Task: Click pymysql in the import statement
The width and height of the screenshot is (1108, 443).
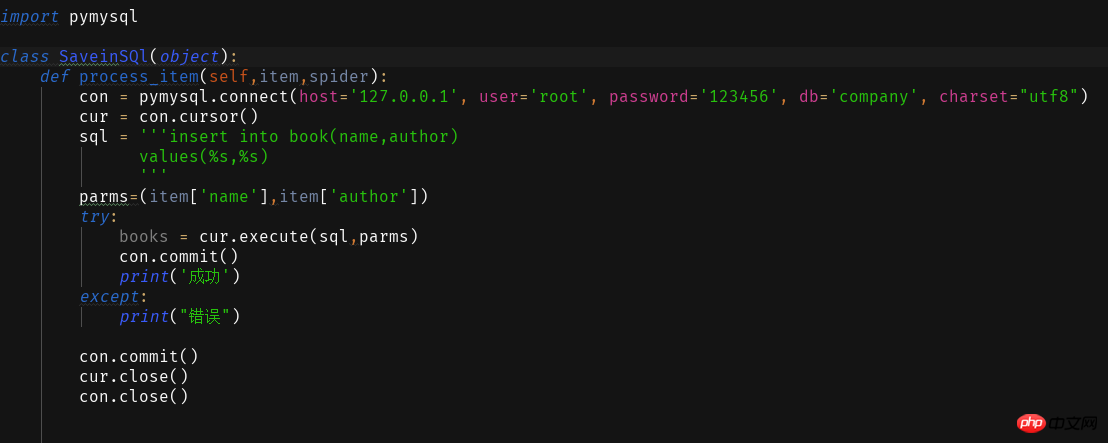Action: (104, 16)
